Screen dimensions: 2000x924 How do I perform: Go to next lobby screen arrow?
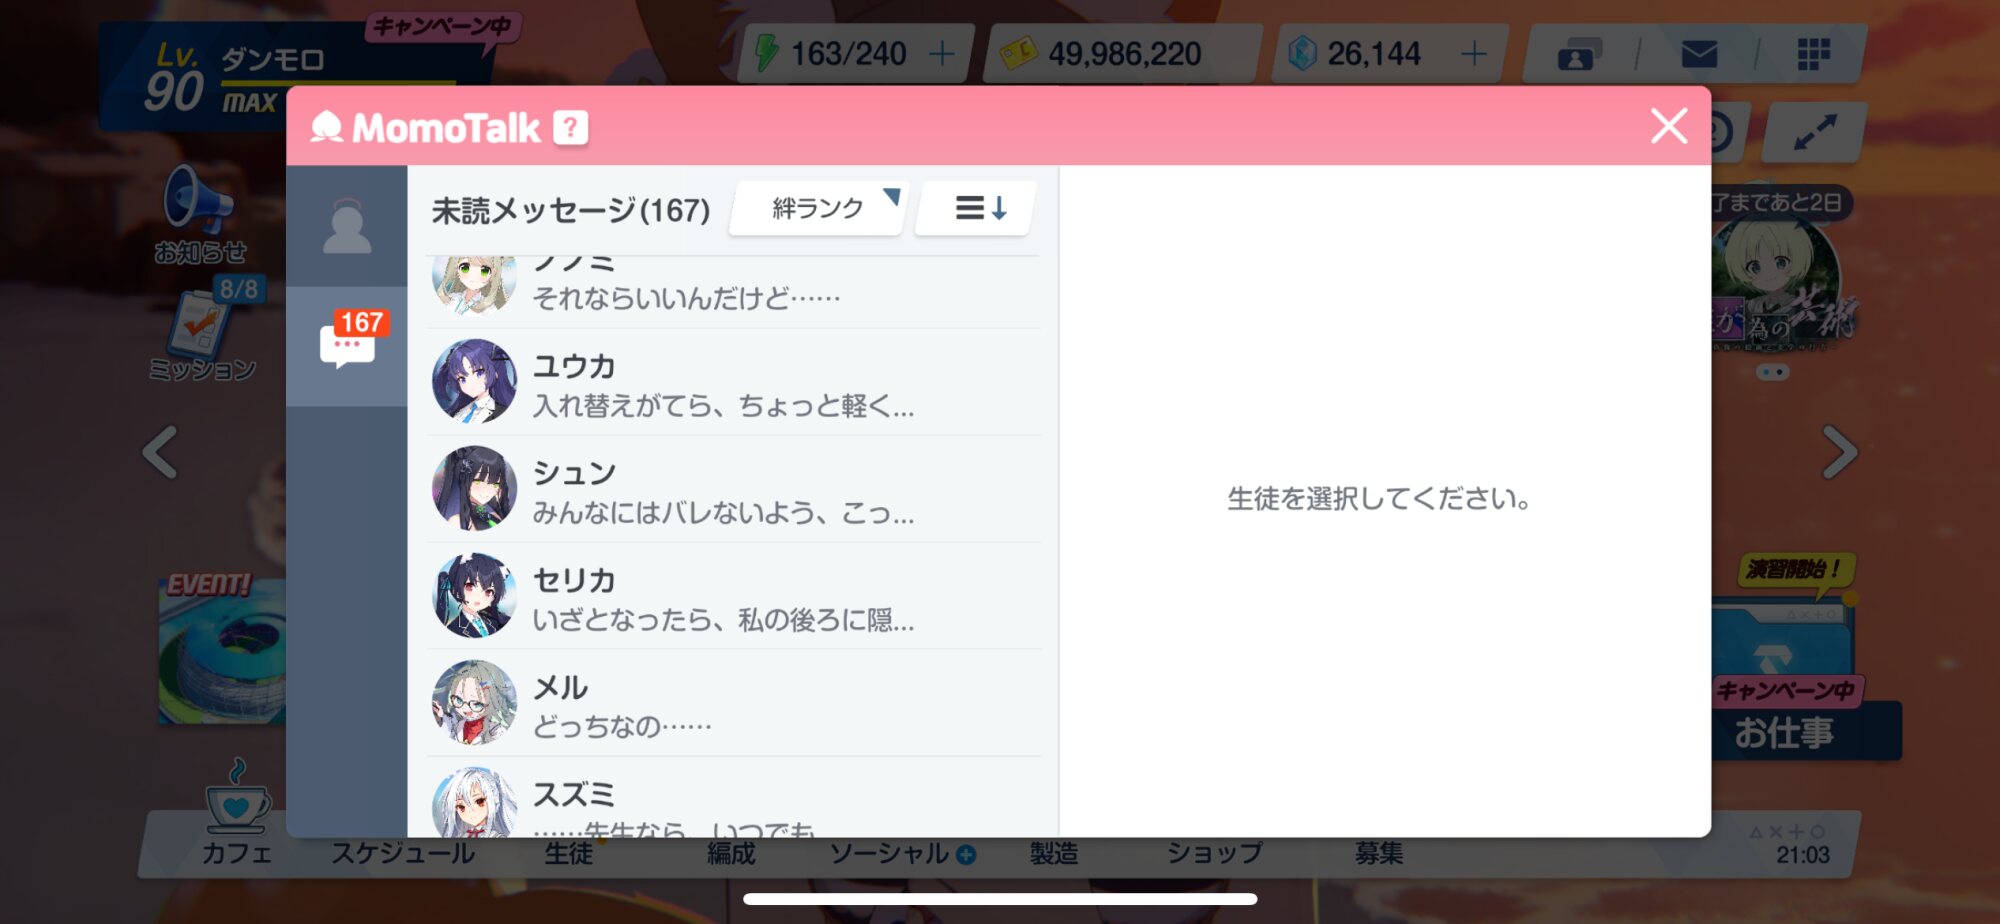coord(1839,452)
